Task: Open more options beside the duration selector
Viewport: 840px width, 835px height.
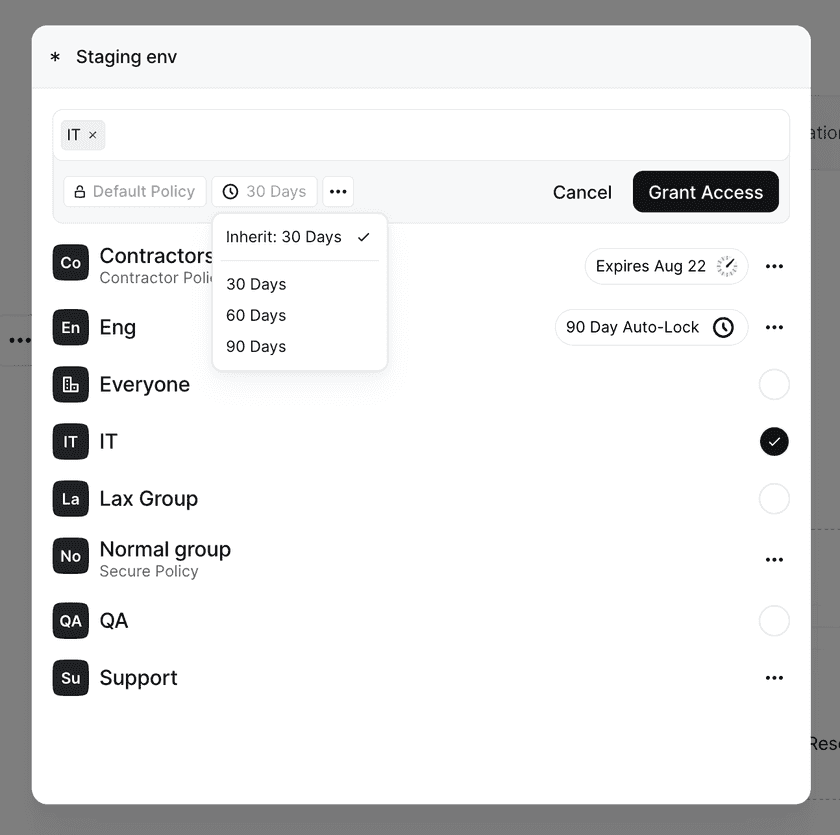Action: (338, 191)
